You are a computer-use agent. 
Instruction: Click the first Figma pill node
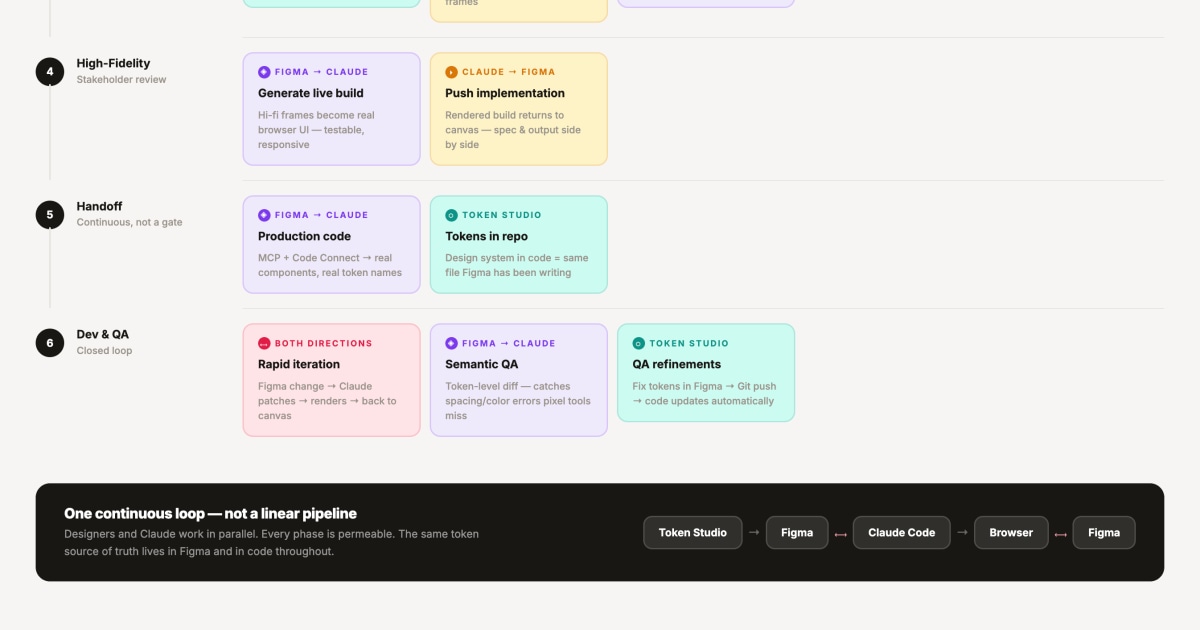797,532
